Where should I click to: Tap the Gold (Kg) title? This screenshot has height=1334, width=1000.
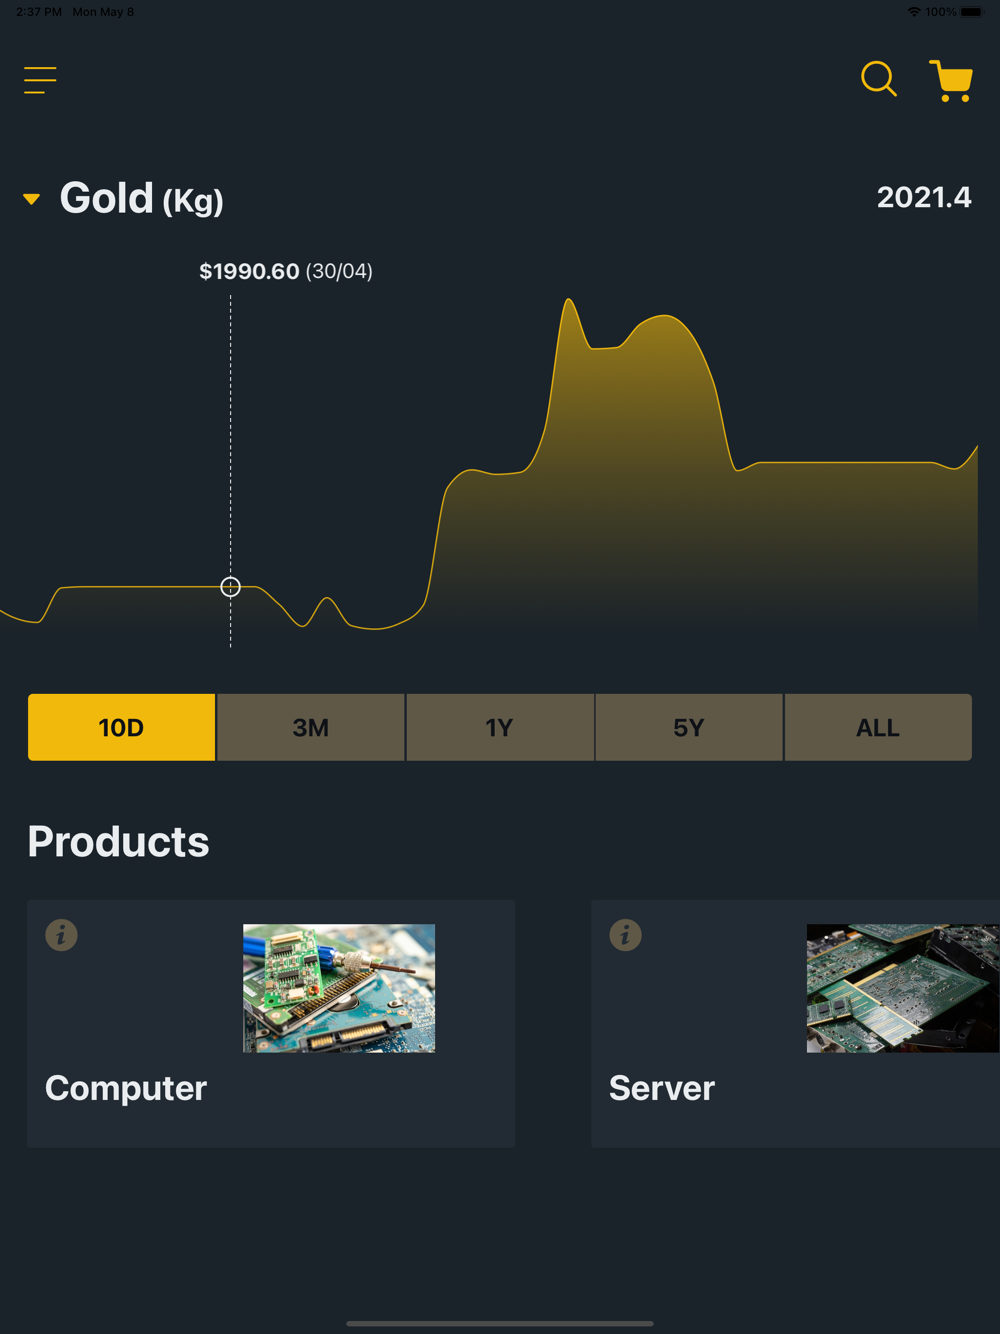tap(141, 198)
